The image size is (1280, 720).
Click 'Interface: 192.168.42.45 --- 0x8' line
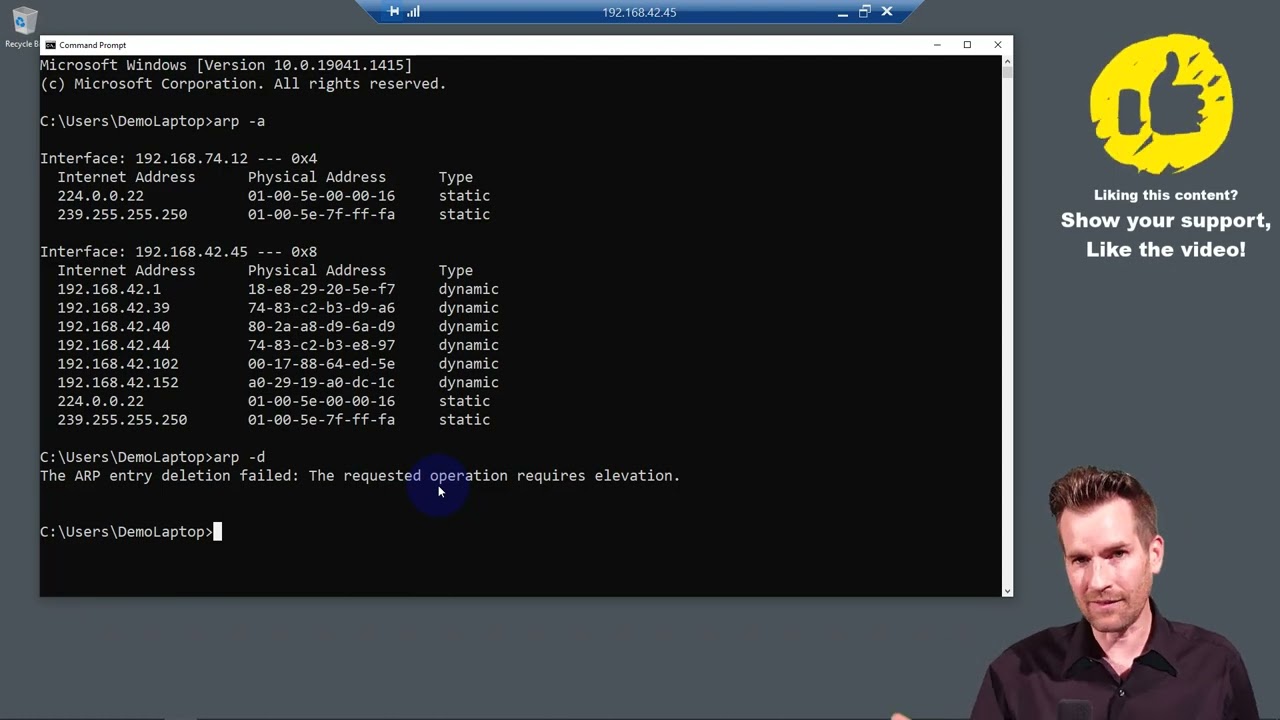[x=178, y=252]
